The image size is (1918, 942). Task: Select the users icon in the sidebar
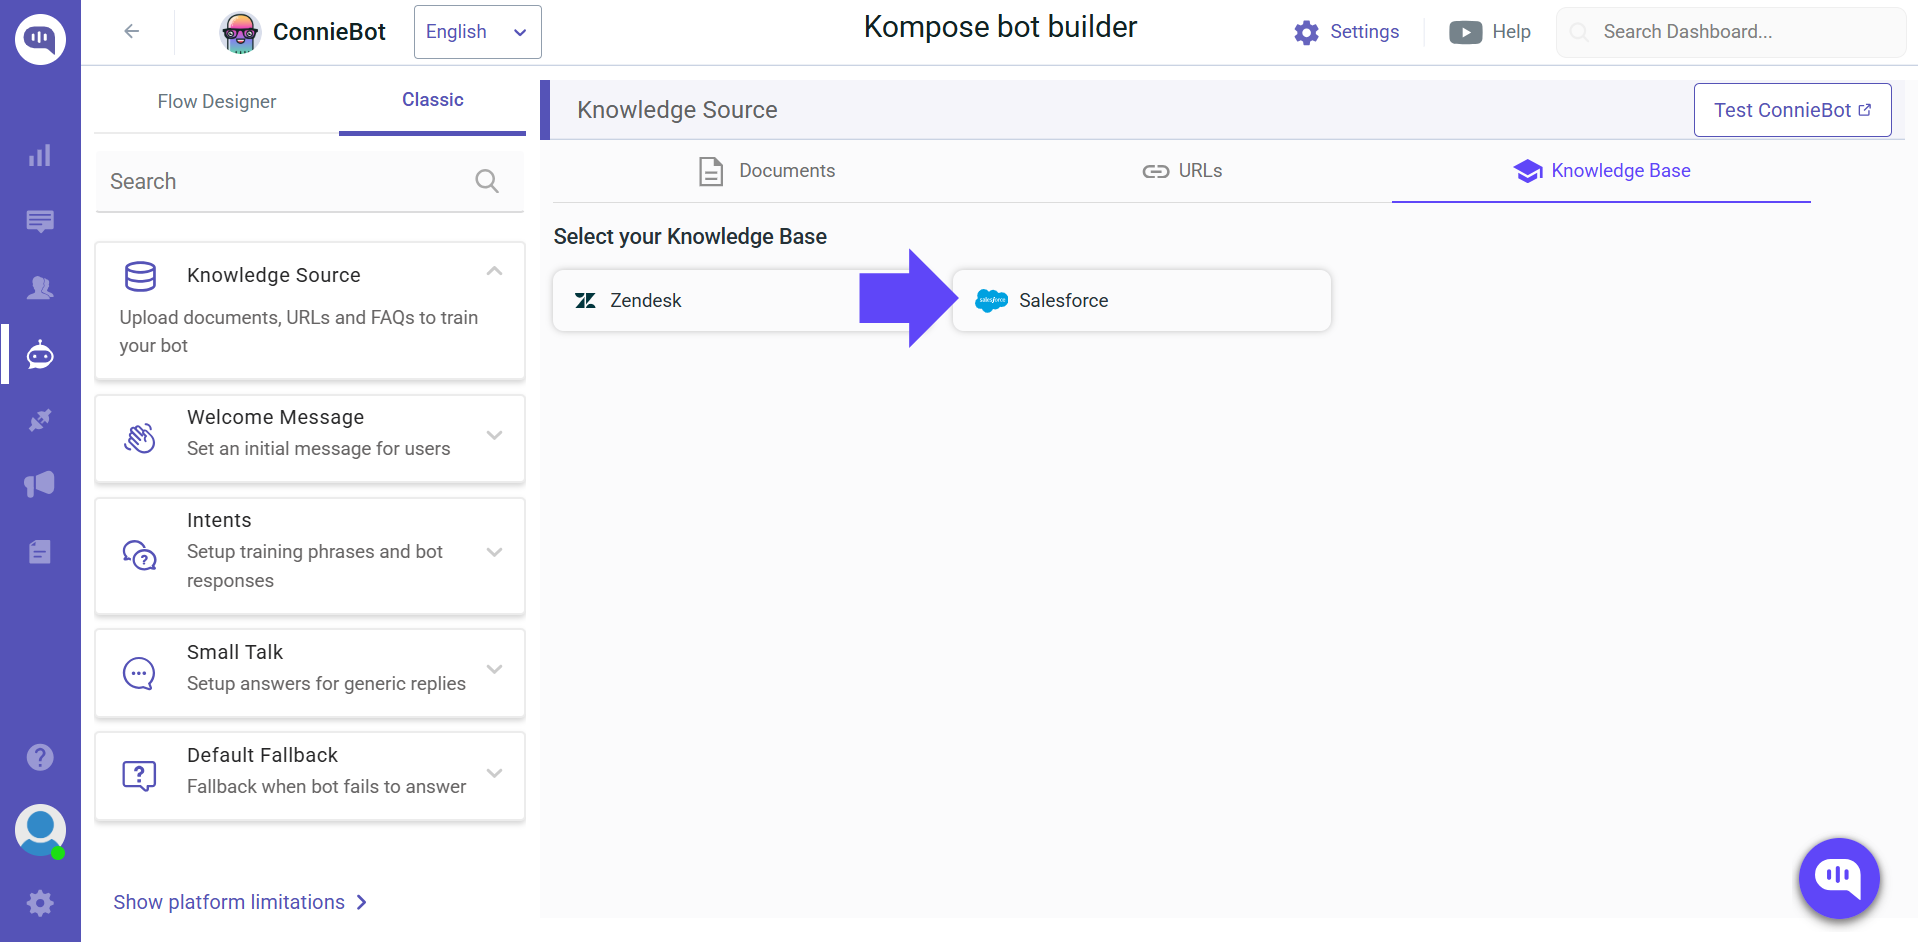point(40,287)
